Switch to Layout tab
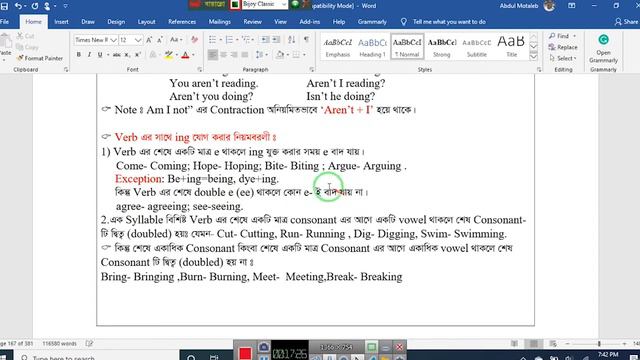Screen dimensions: 640x360 pos(146,22)
